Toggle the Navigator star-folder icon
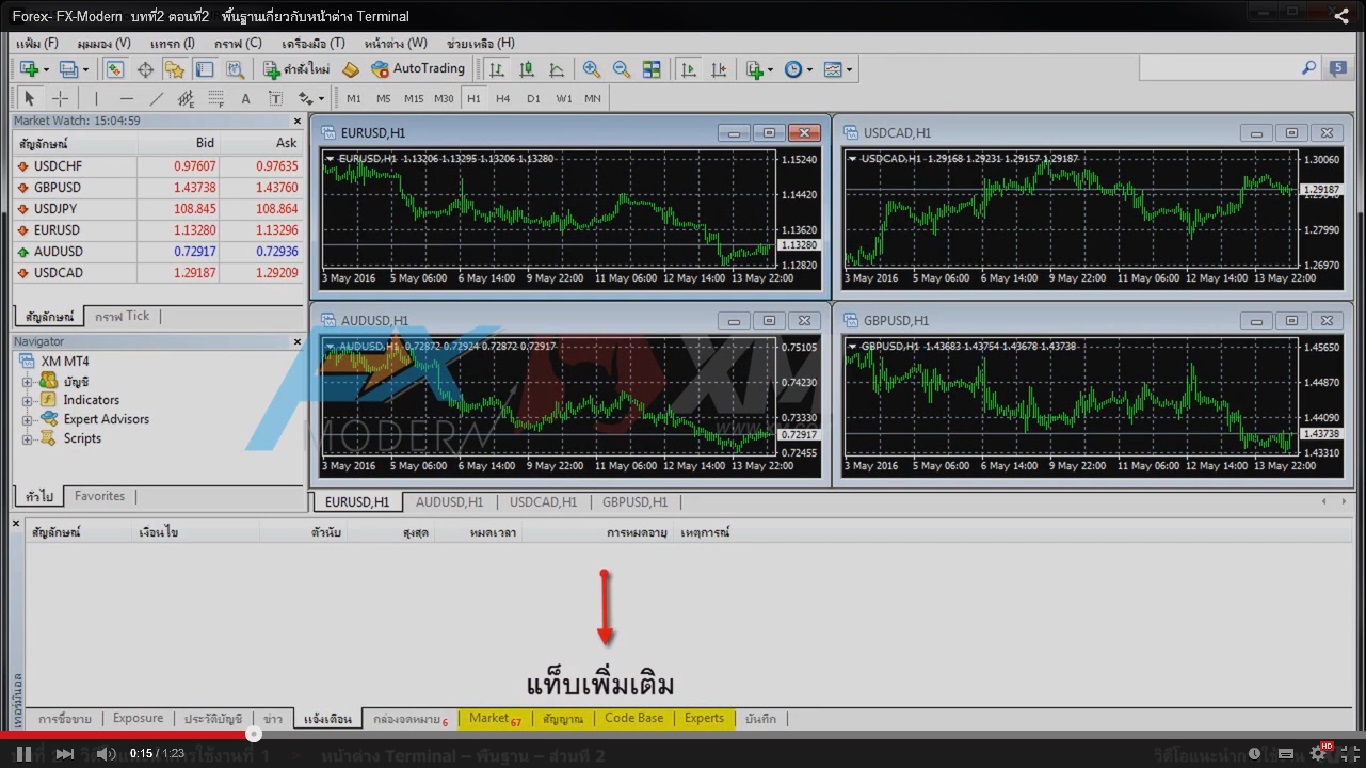Screen dimensions: 1366x768 tap(174, 69)
